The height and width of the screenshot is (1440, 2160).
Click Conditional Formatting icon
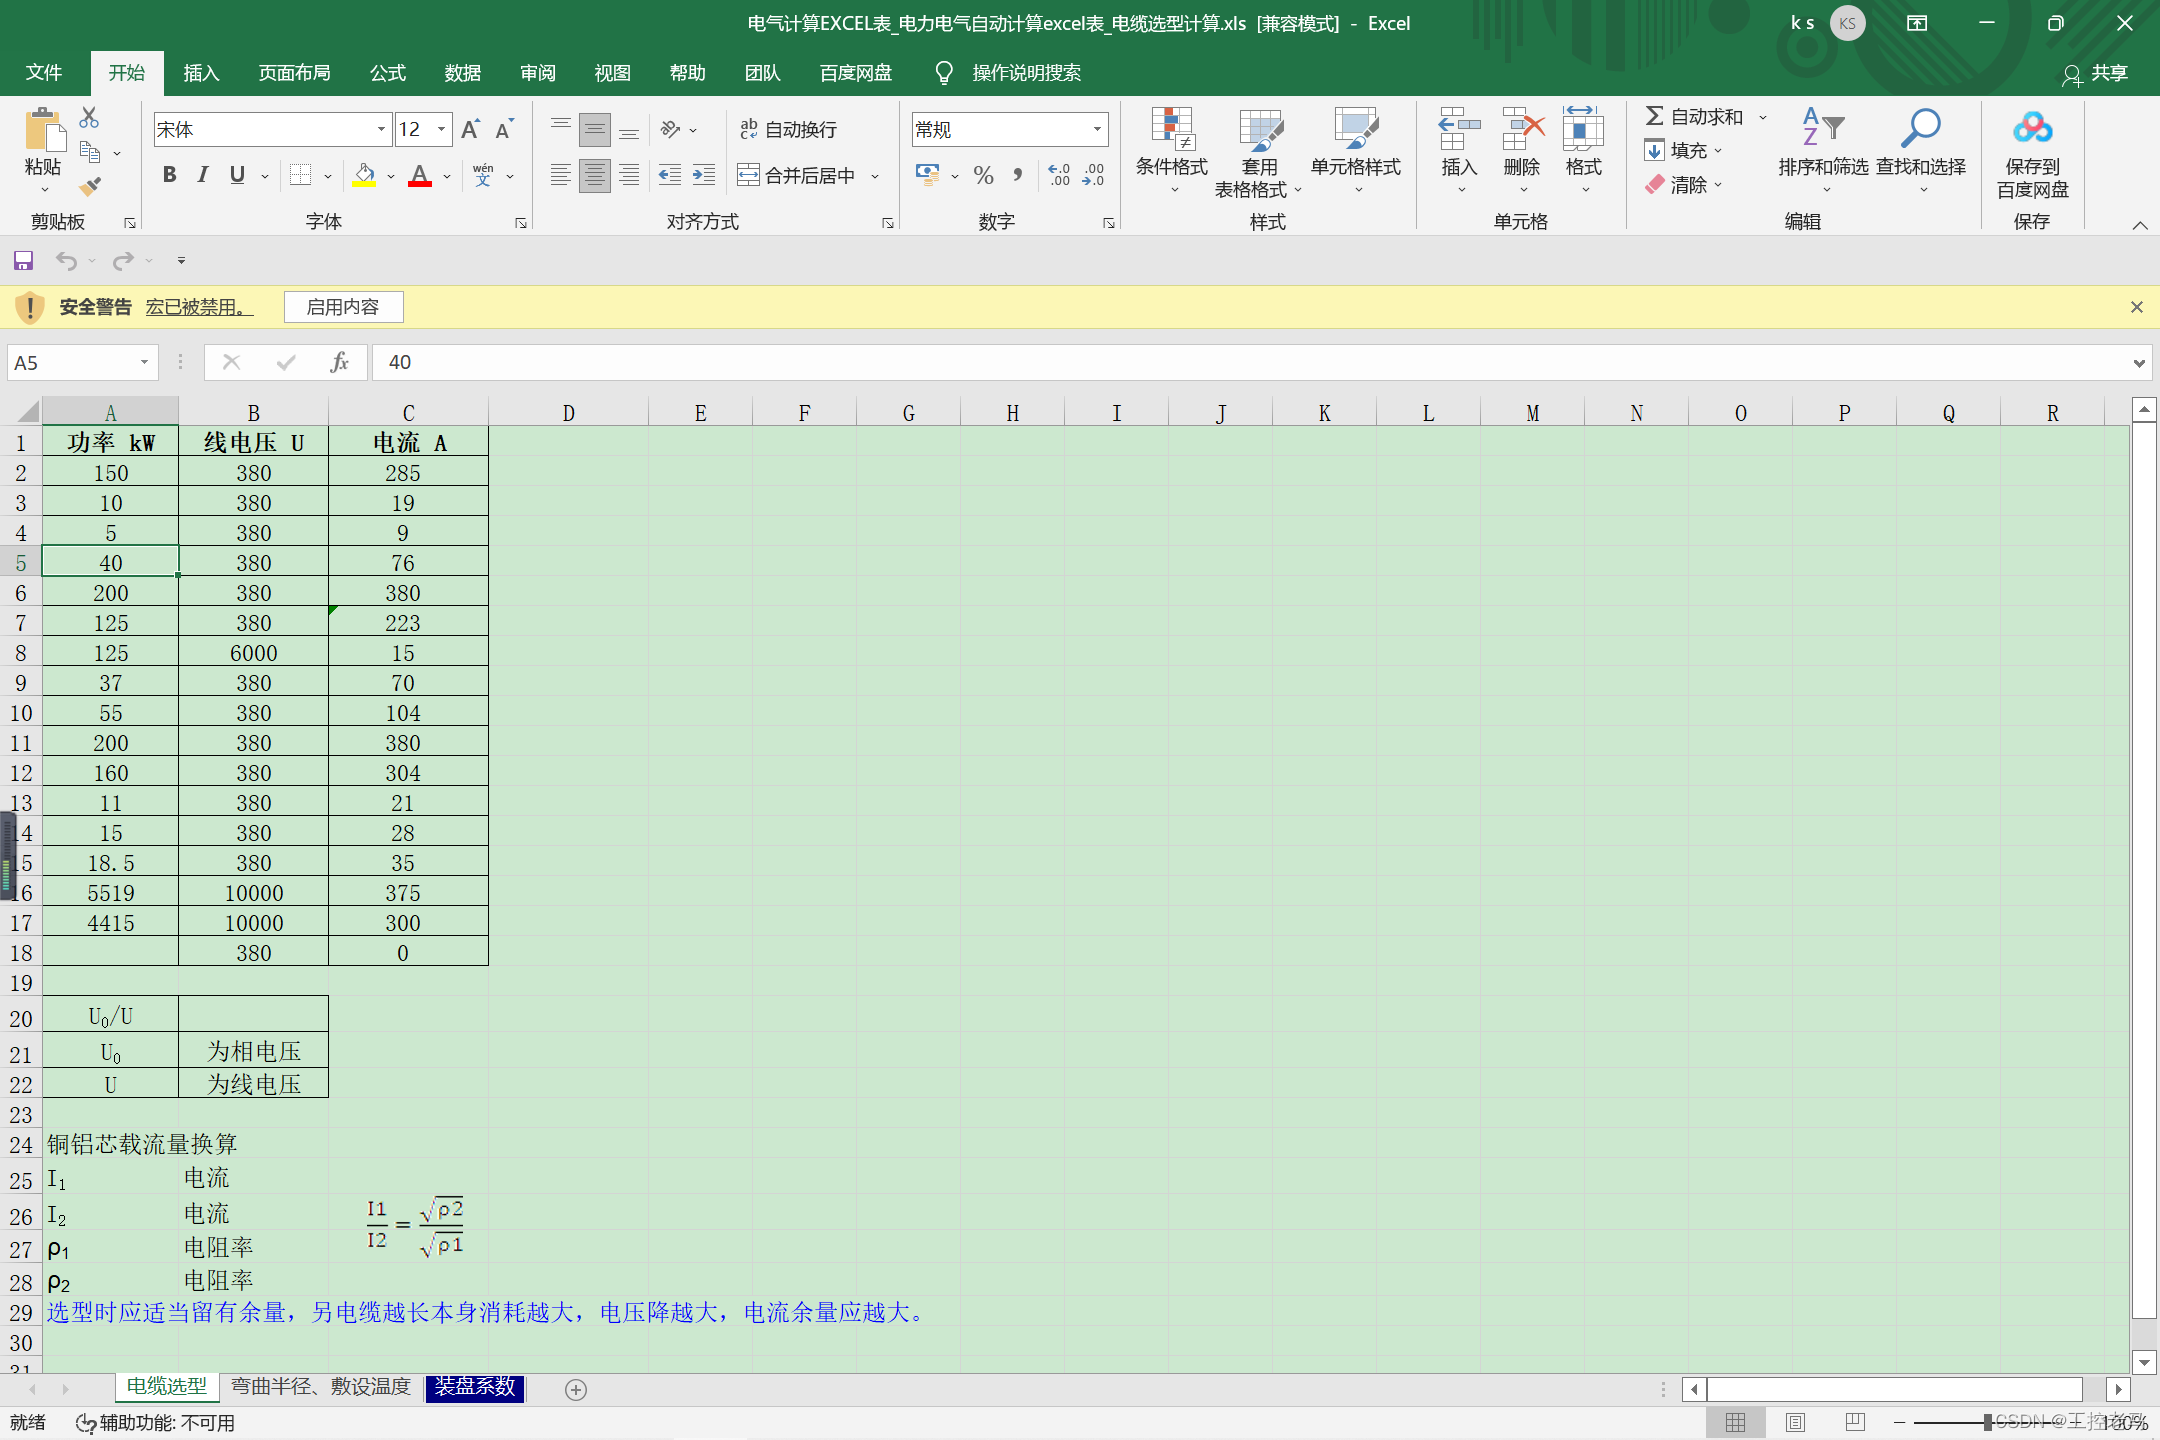coord(1171,130)
